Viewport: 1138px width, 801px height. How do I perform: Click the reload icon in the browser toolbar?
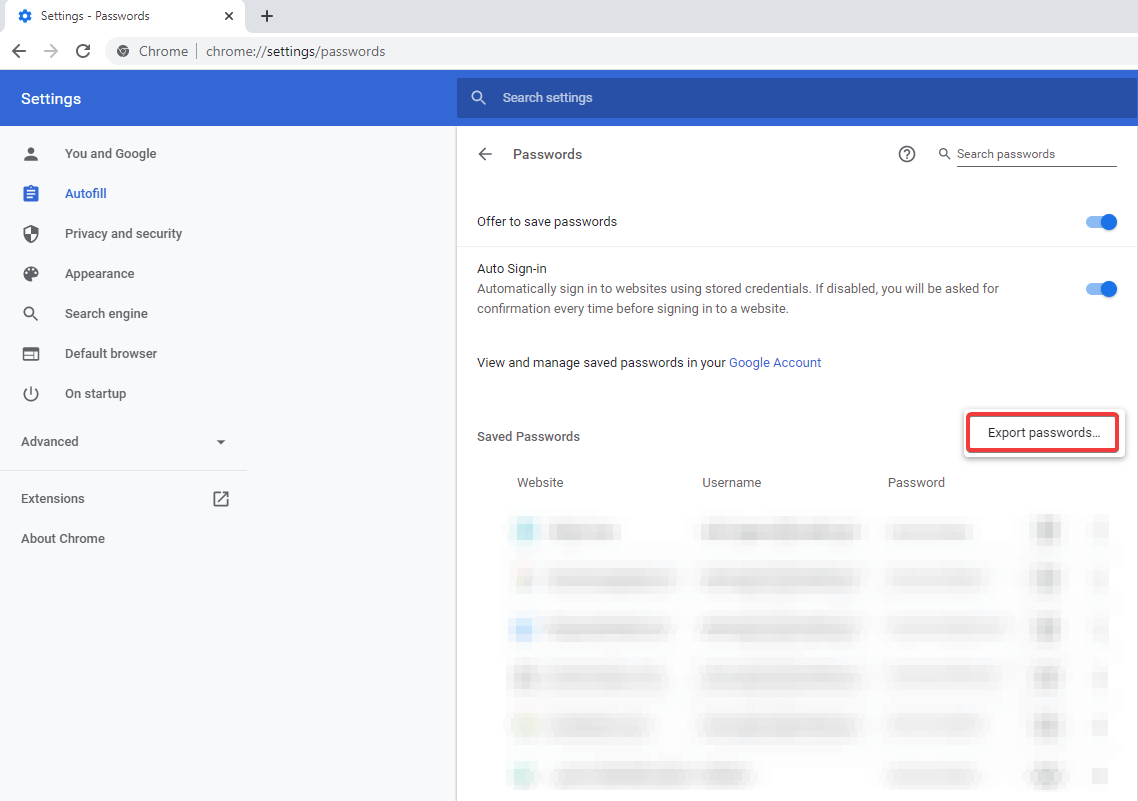click(x=83, y=50)
